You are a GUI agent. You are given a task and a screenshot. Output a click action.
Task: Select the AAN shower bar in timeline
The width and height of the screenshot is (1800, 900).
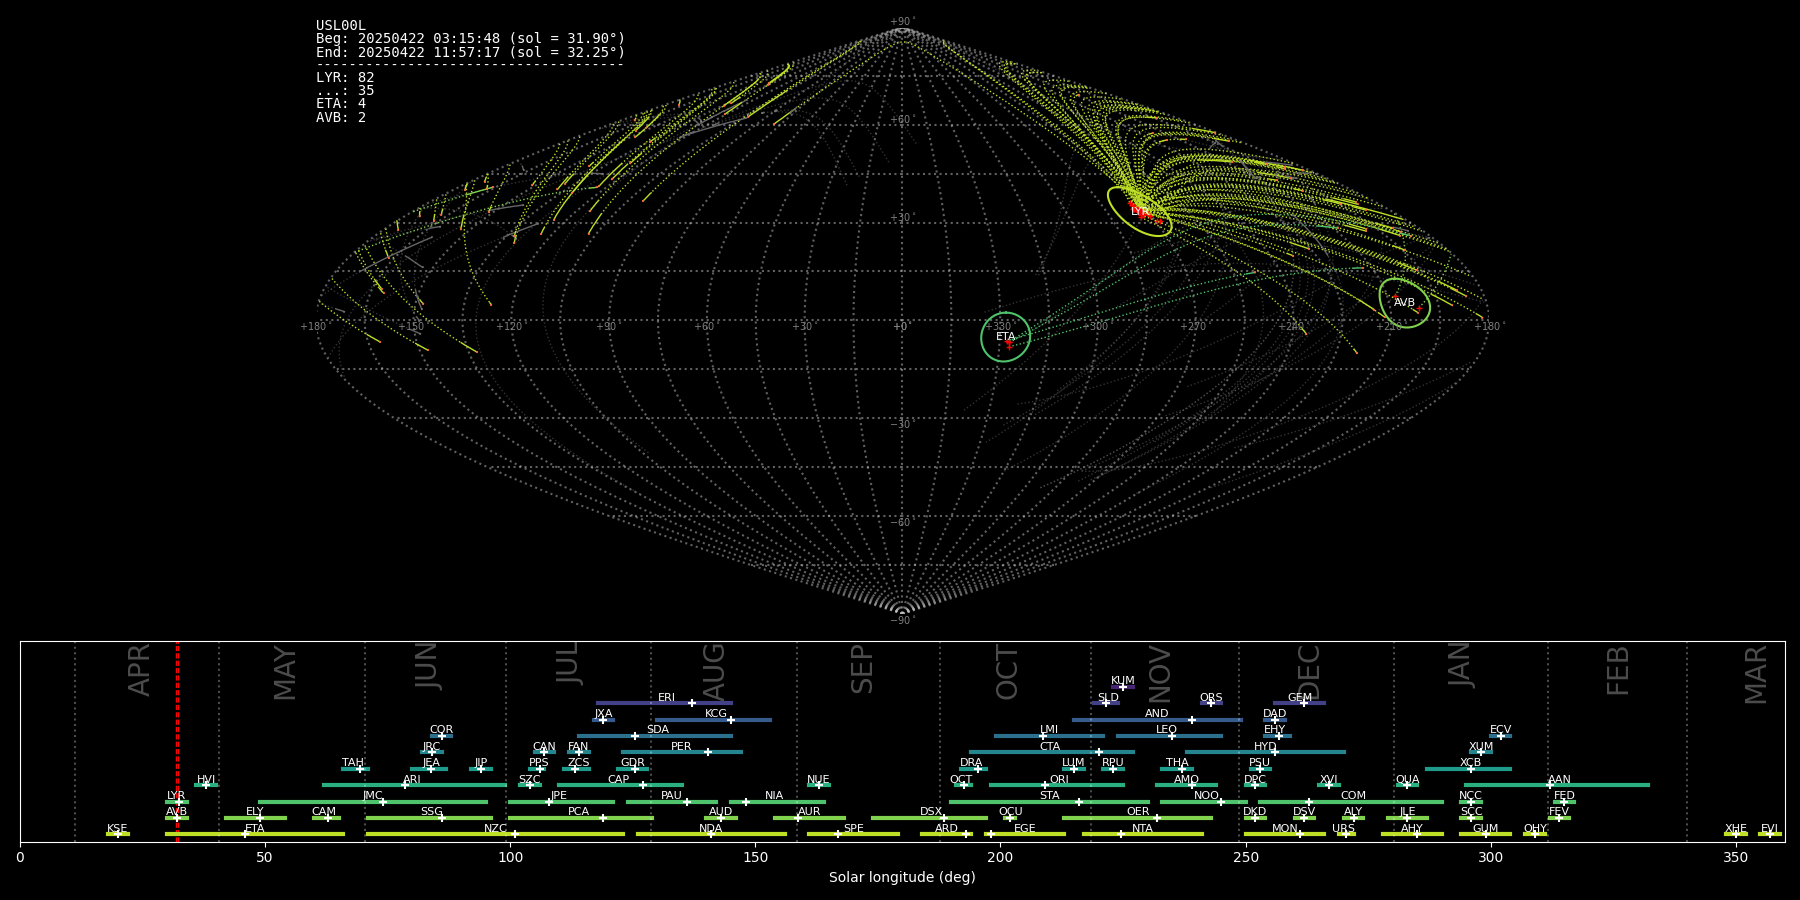[x=1557, y=785]
